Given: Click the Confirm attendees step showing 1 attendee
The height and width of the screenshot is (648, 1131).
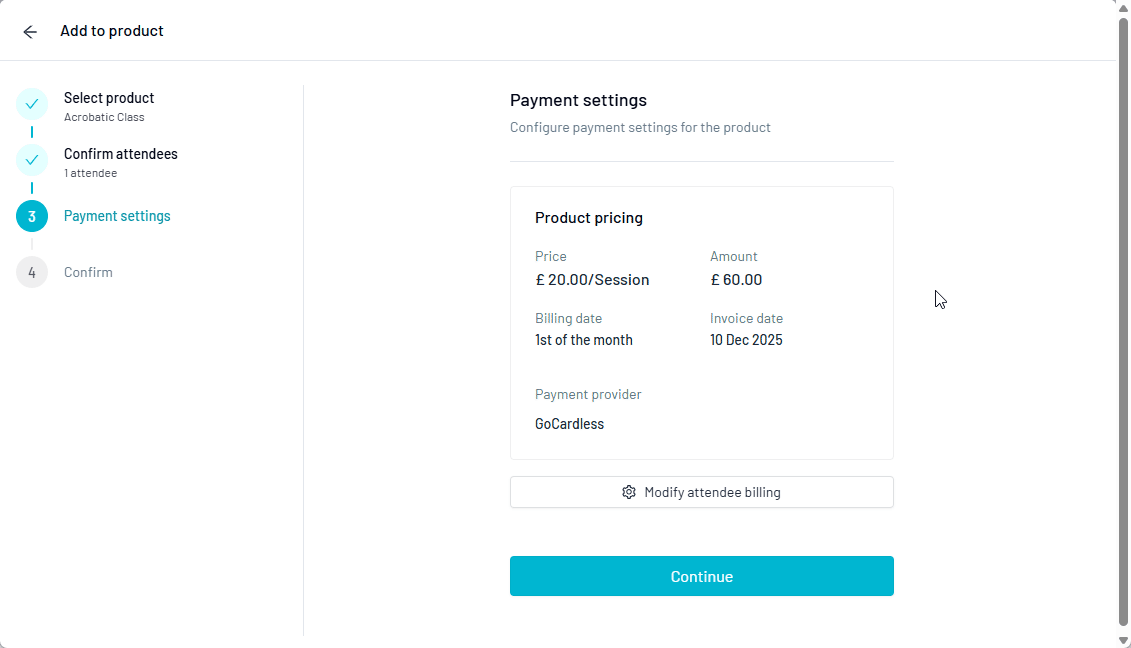Looking at the screenshot, I should [x=120, y=154].
